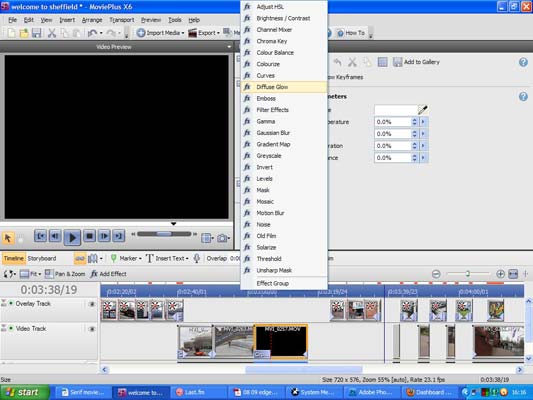Pick the Unsharp Mask effect
The width and height of the screenshot is (533, 400).
[x=284, y=270]
